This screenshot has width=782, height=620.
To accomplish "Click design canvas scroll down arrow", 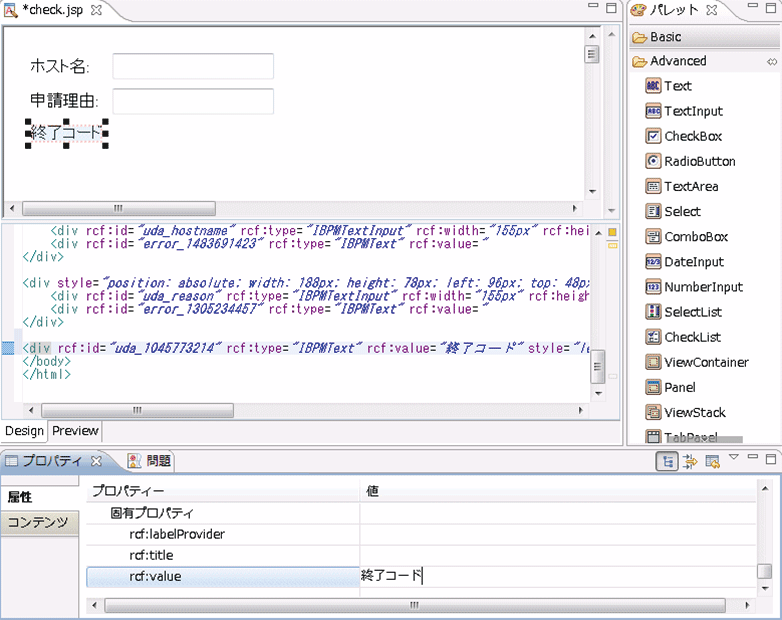I will point(592,192).
